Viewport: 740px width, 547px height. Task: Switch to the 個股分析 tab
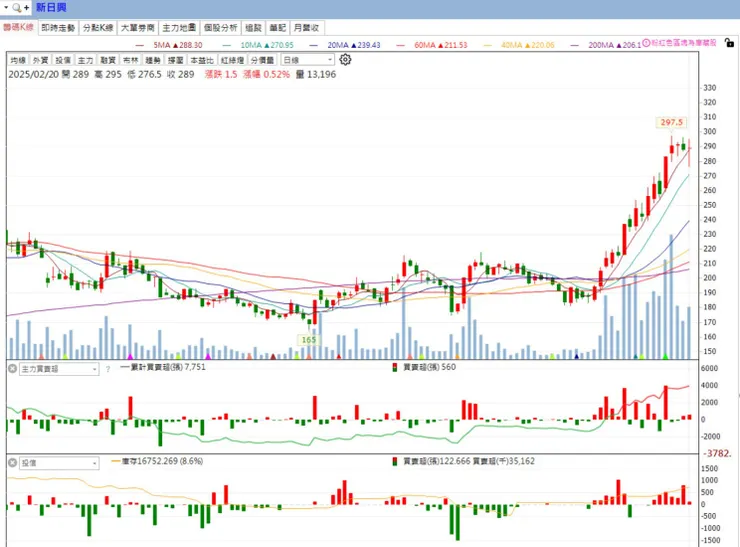(x=220, y=28)
